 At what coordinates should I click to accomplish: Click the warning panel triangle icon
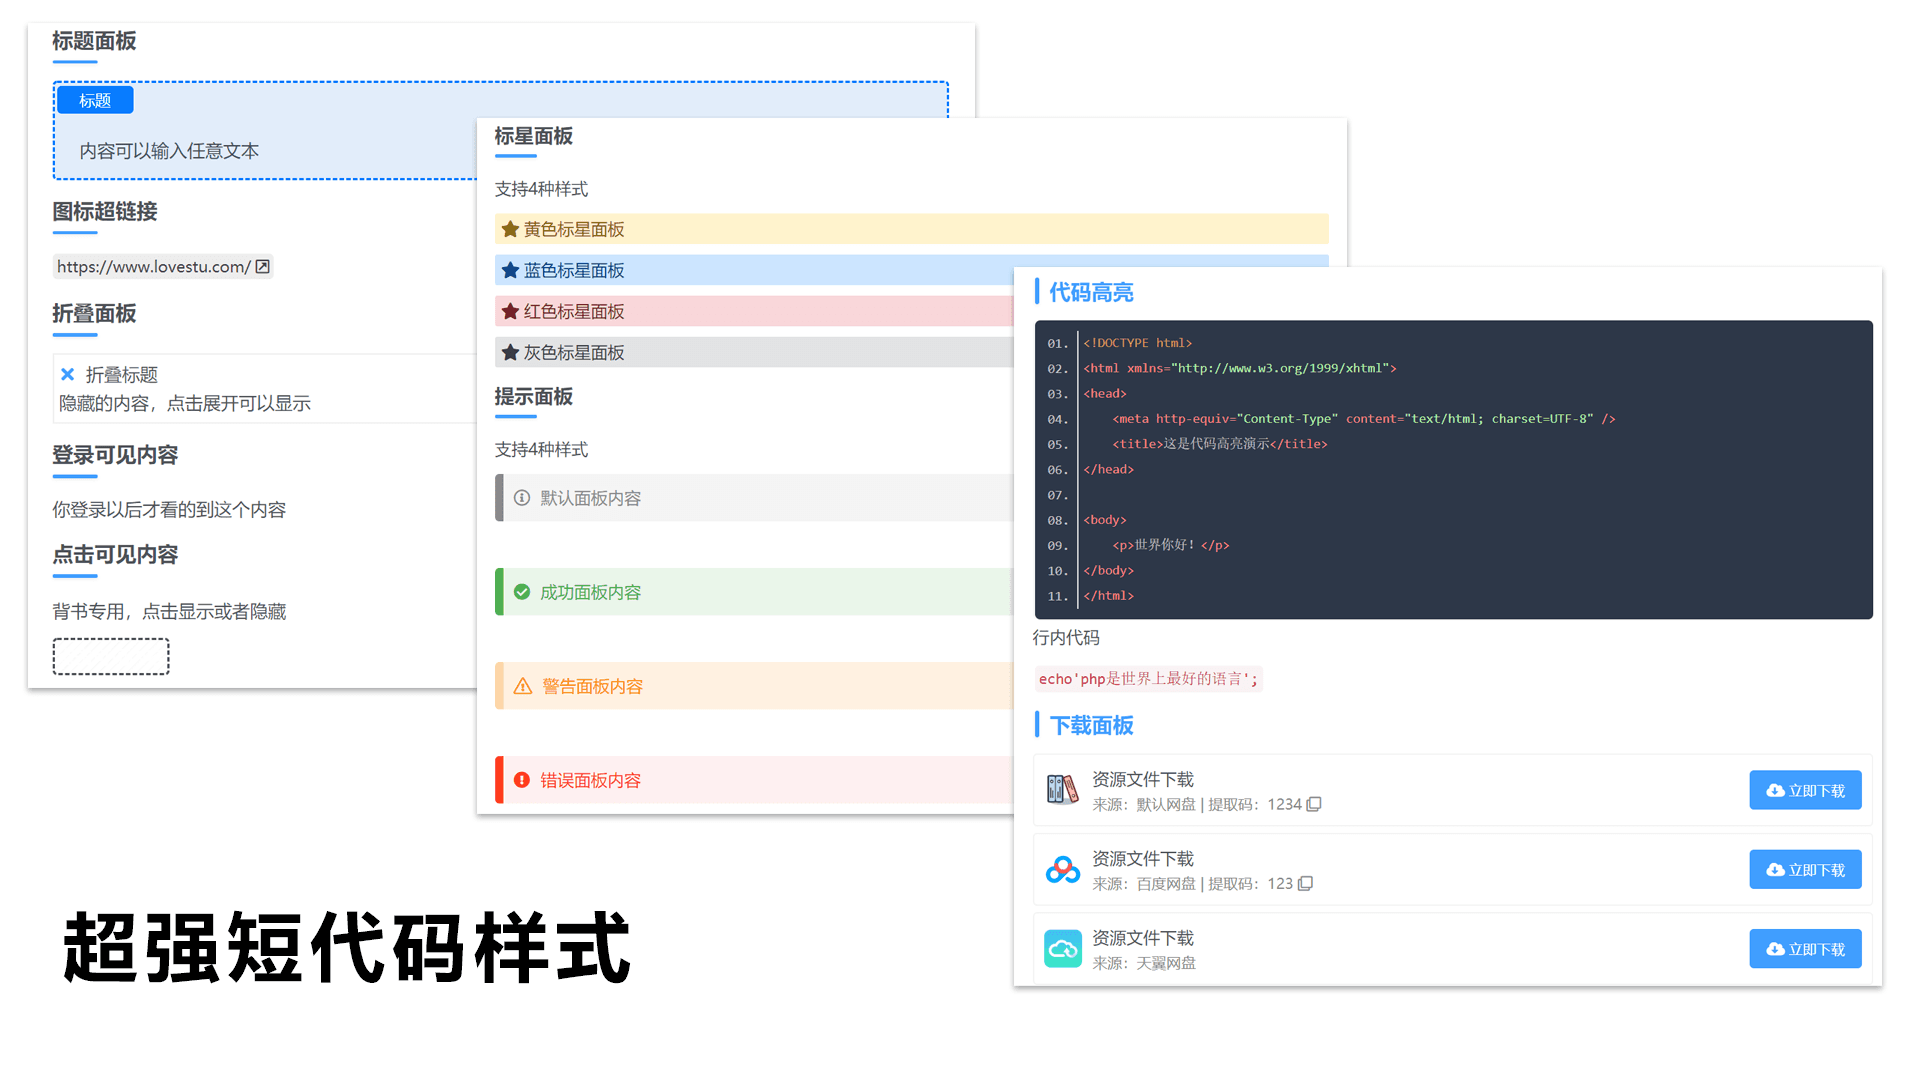(x=522, y=685)
